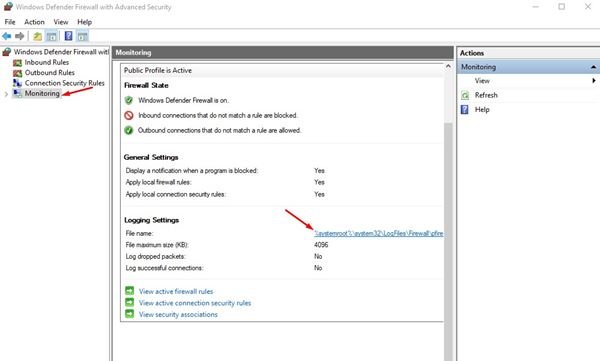Click View in the Actions pane

point(482,81)
